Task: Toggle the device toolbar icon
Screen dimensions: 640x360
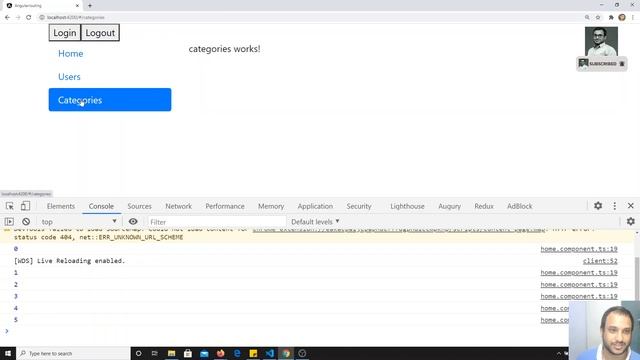Action: [25, 206]
